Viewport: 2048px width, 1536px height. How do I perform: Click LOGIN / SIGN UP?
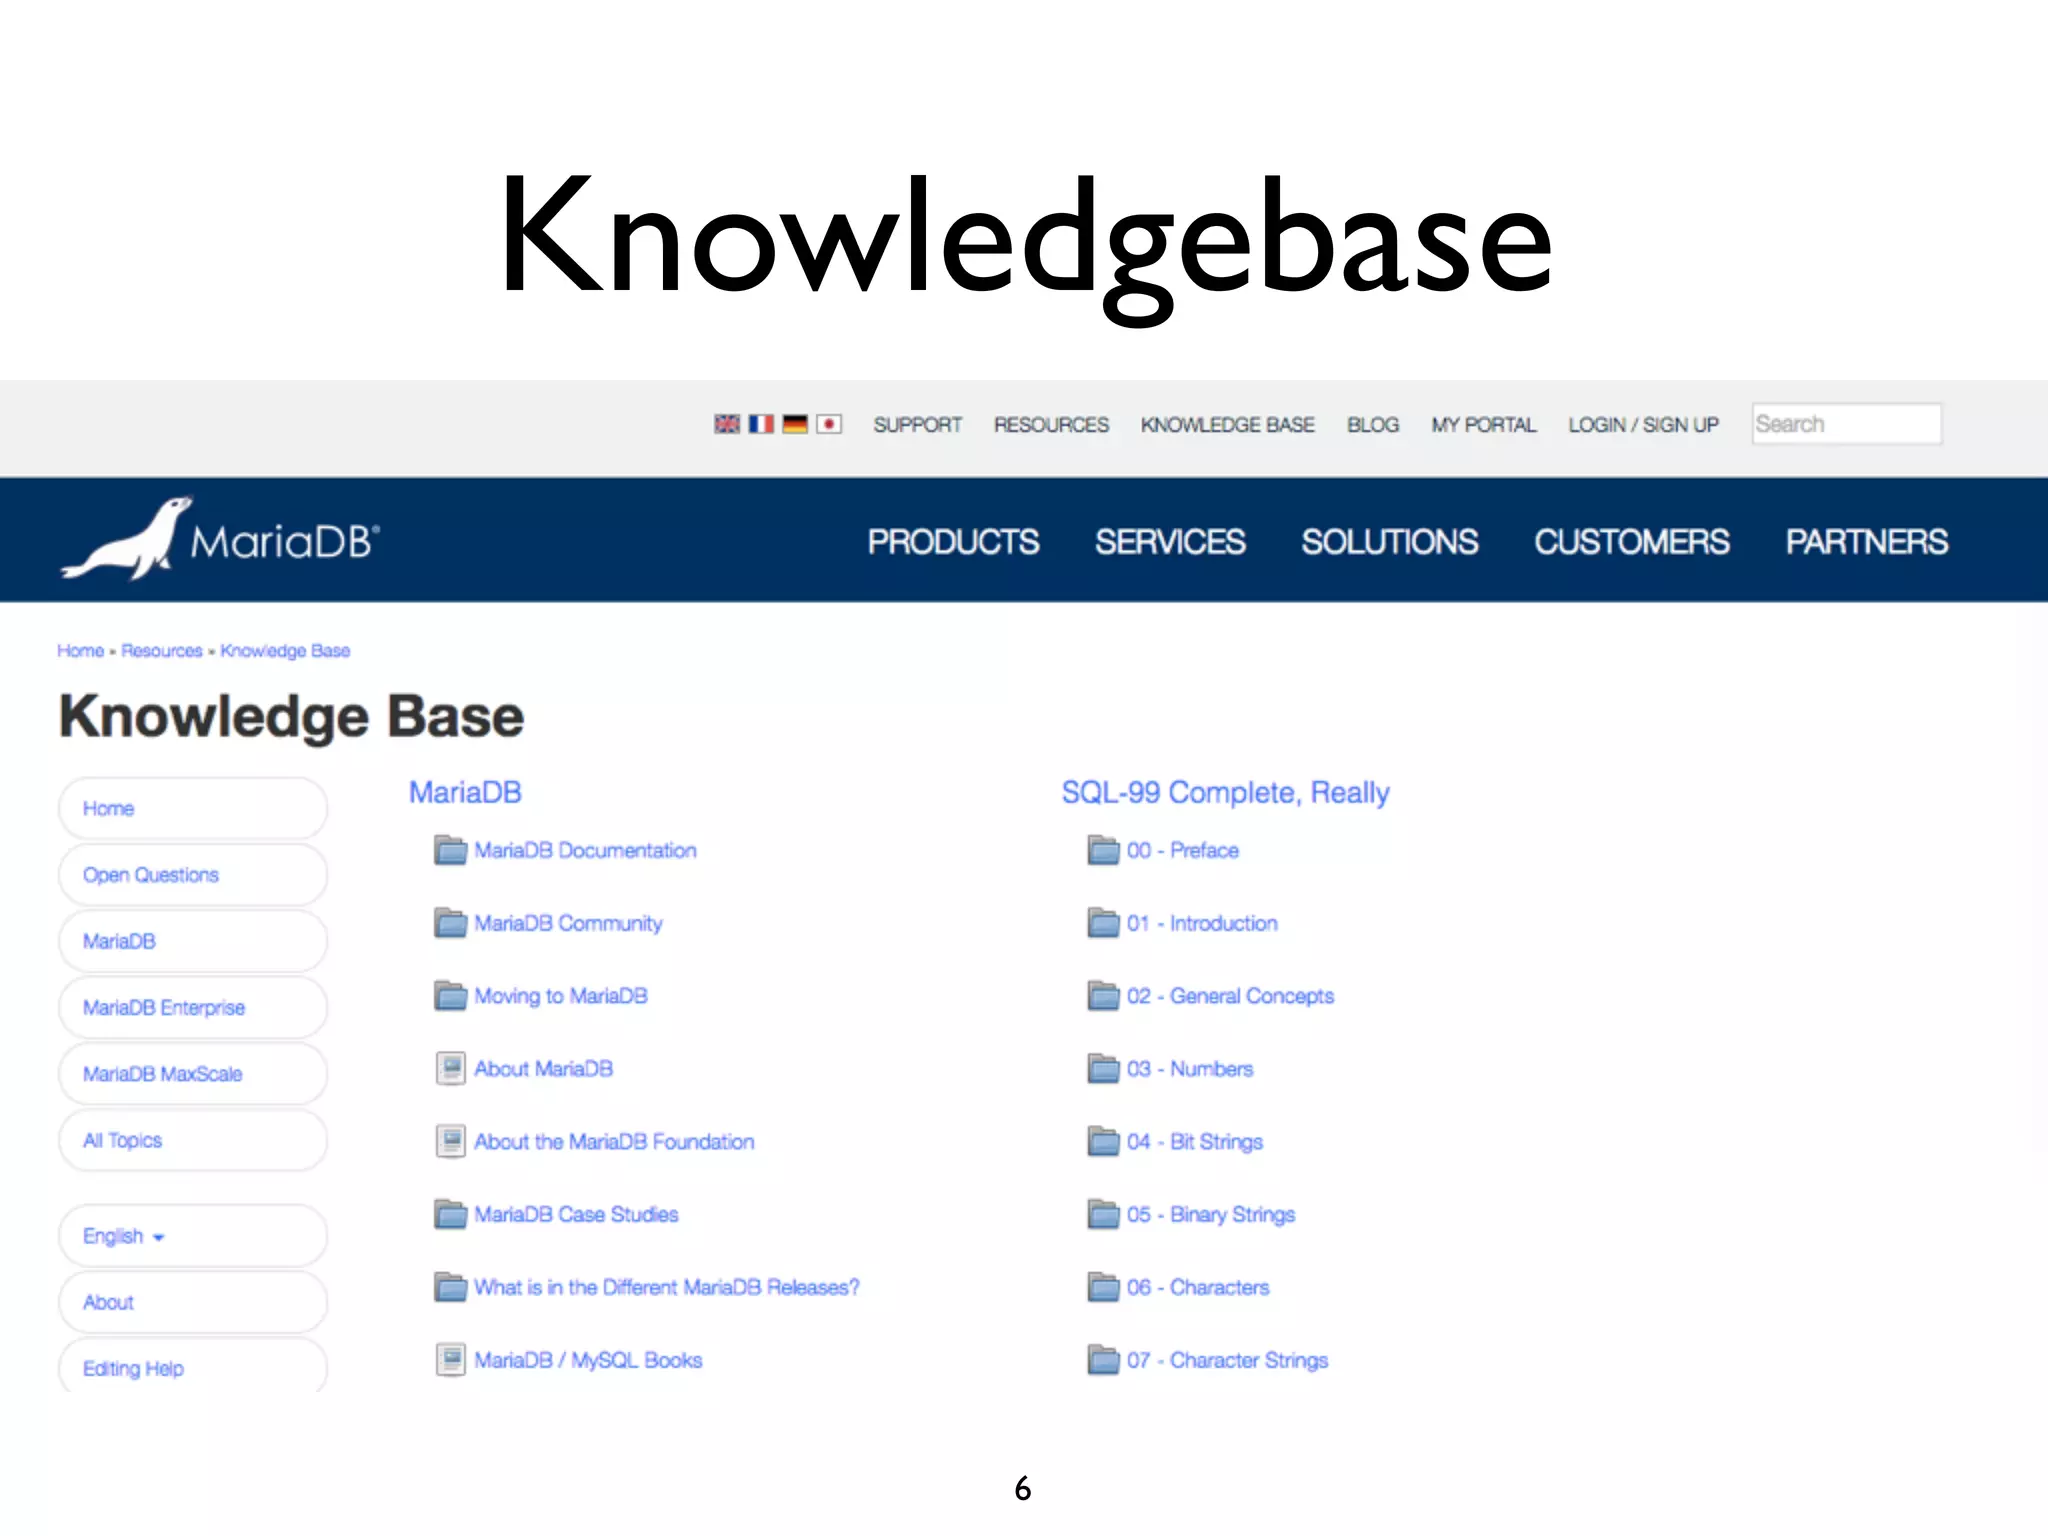click(1643, 425)
